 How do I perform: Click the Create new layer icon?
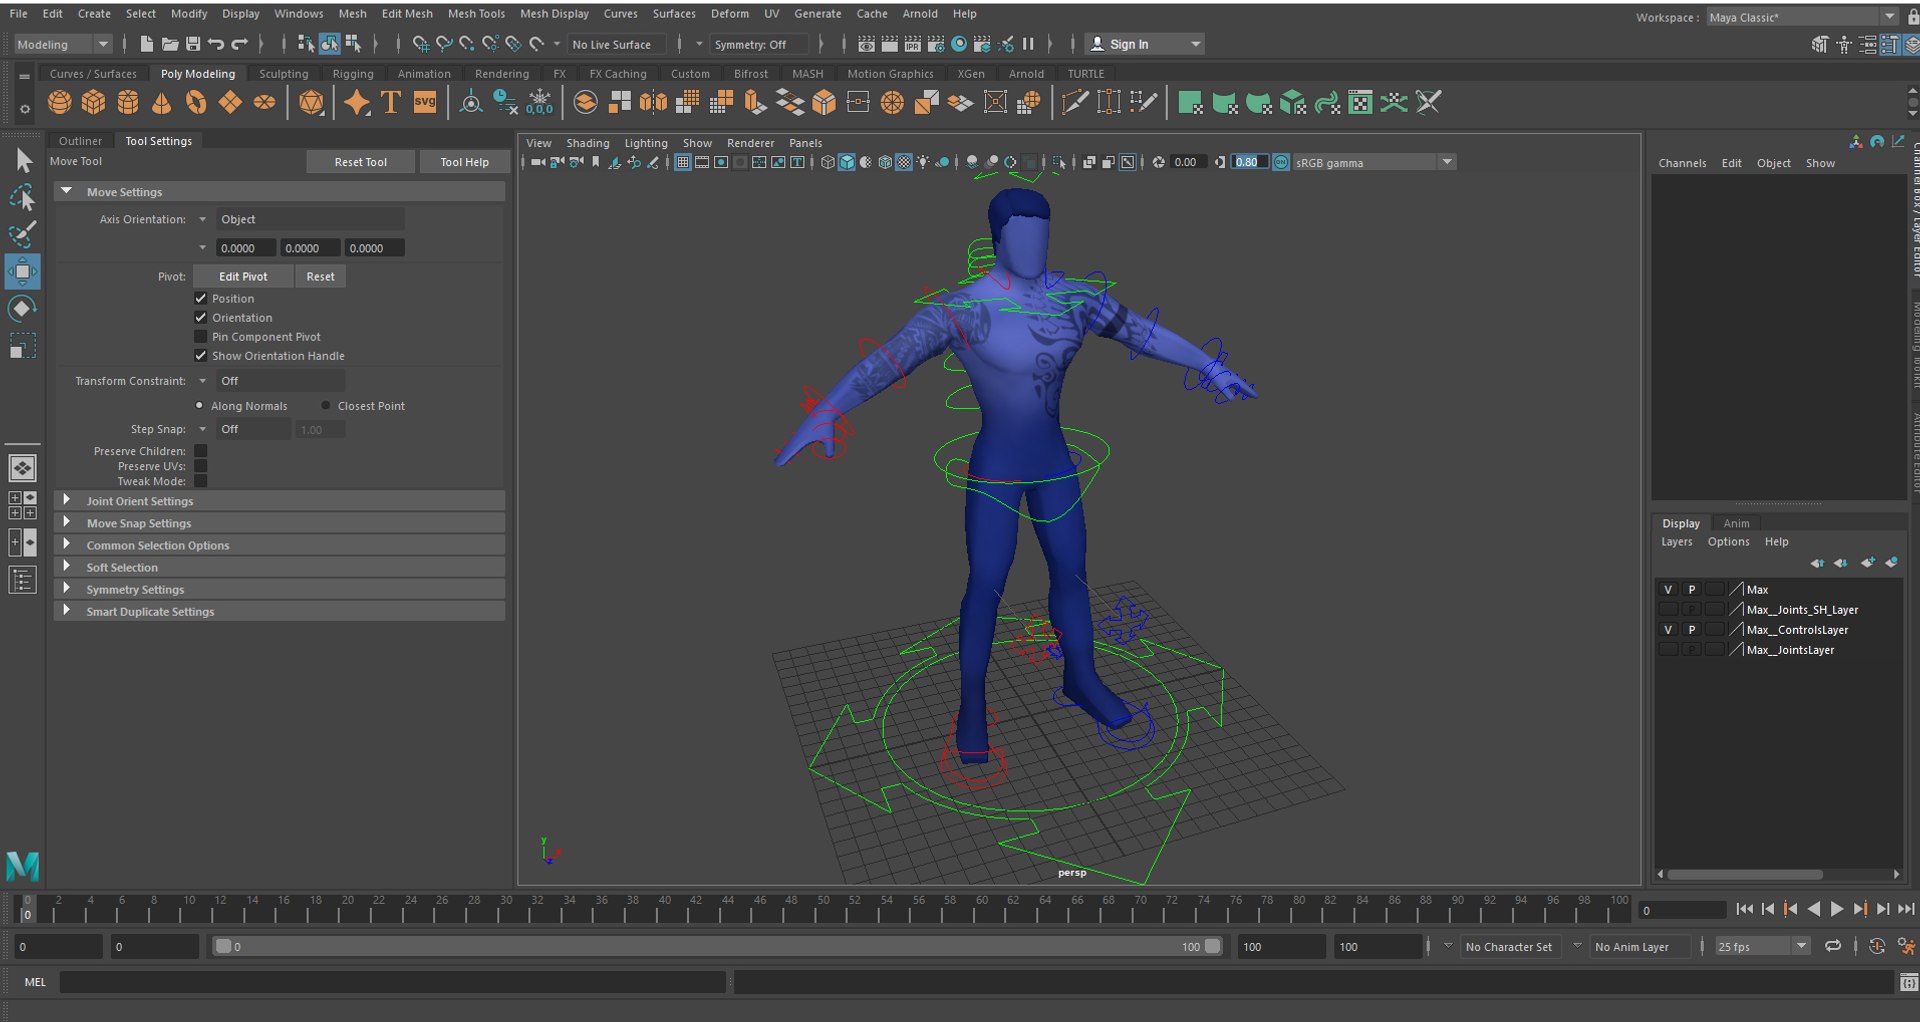1867,562
